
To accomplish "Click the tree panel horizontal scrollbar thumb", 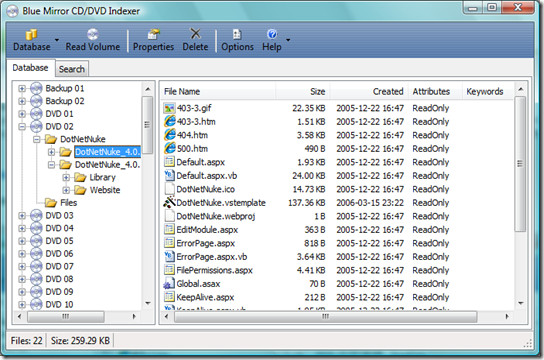I will 66,316.
